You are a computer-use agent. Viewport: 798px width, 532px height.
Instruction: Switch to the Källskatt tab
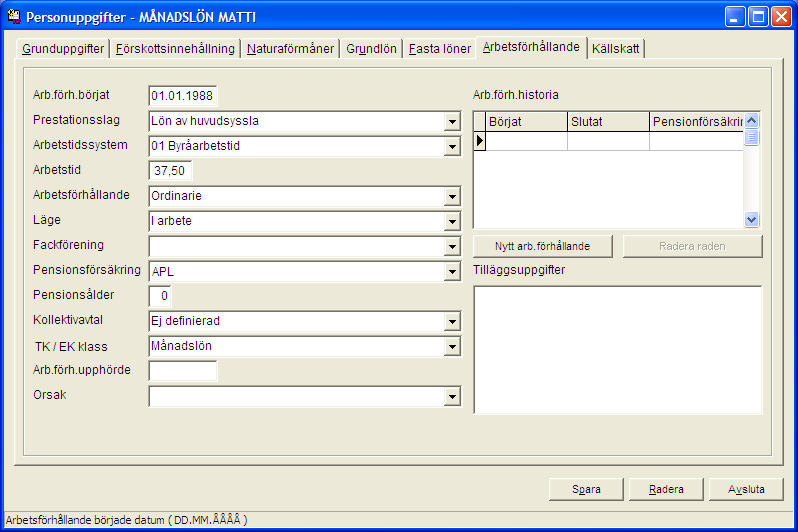pos(615,49)
